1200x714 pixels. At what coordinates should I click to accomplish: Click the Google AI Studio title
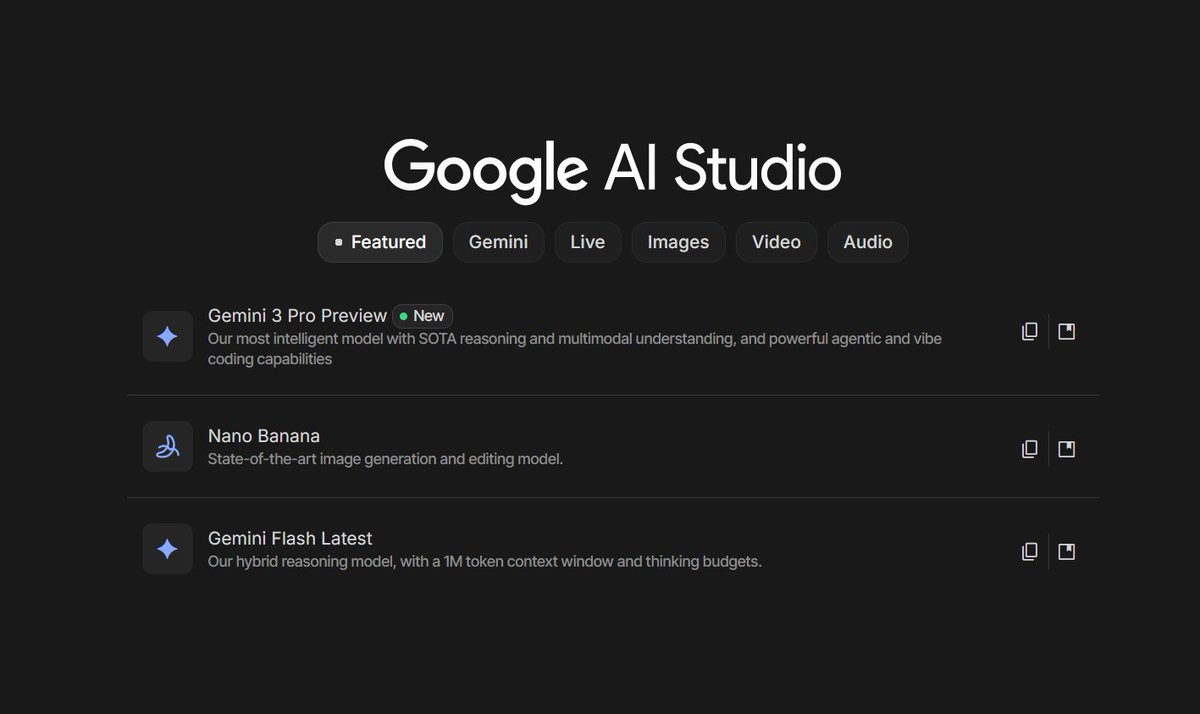612,168
